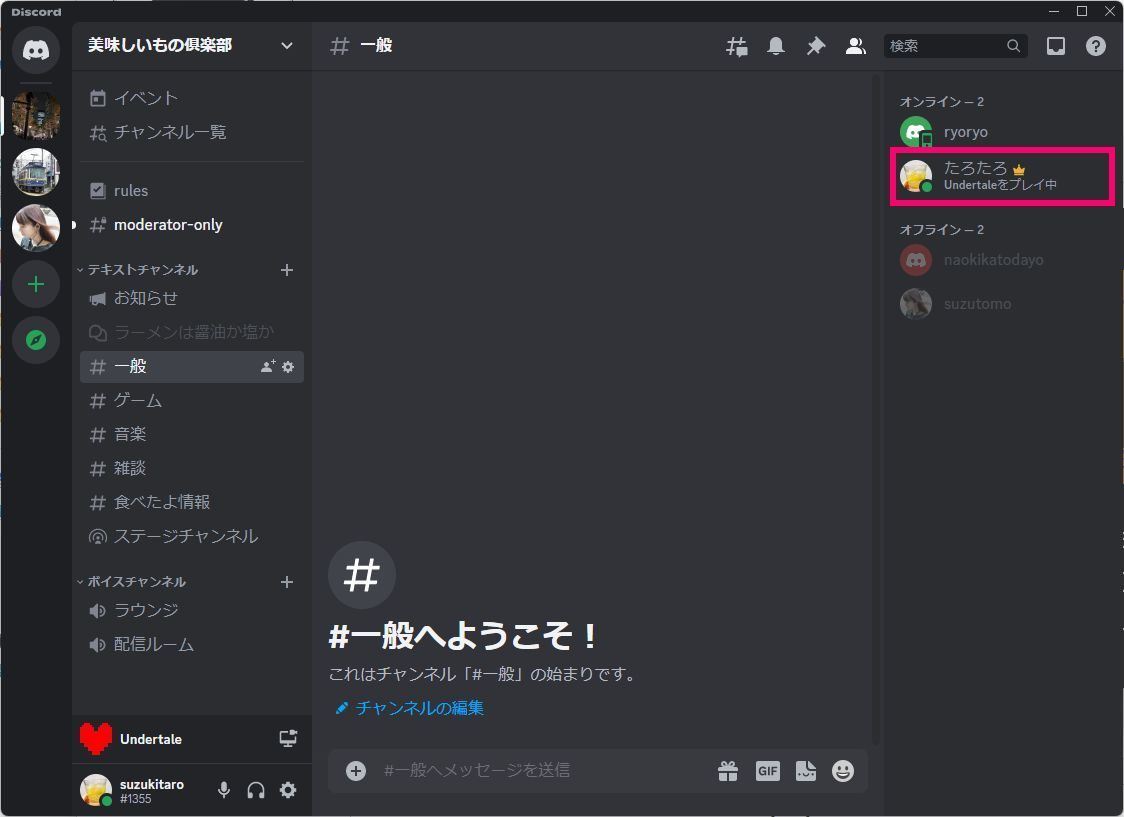Click the attach file plus button

[x=356, y=770]
